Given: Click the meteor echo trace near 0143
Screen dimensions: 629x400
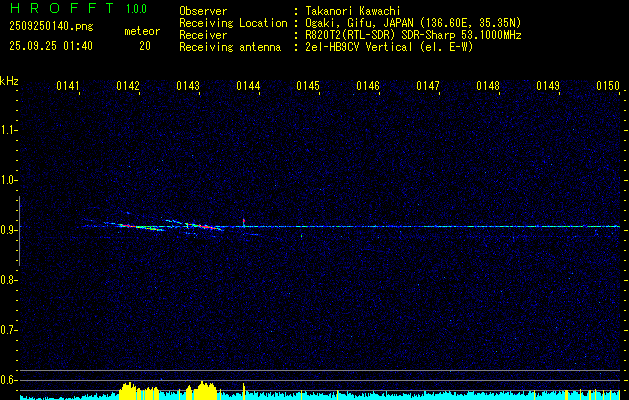Looking at the screenshot, I should [x=204, y=227].
